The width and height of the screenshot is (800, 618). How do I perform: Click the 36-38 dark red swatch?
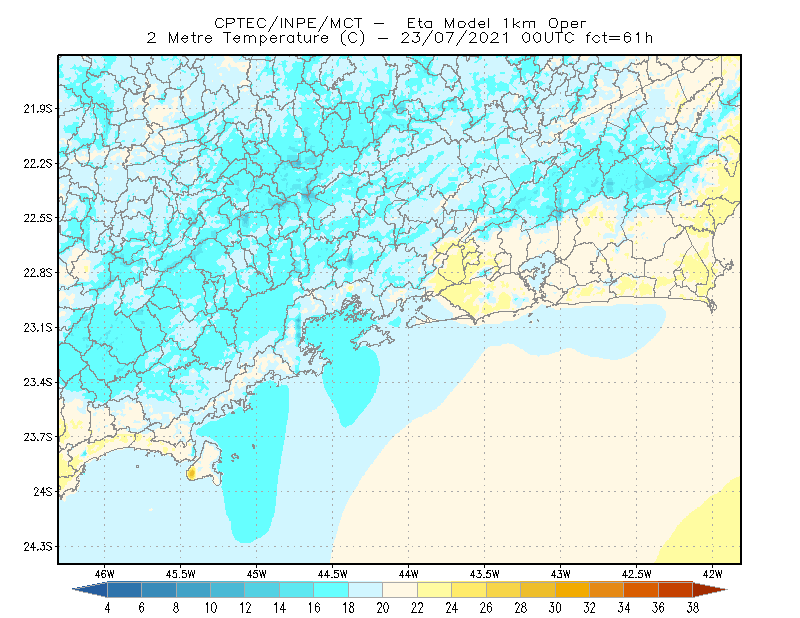[676, 590]
